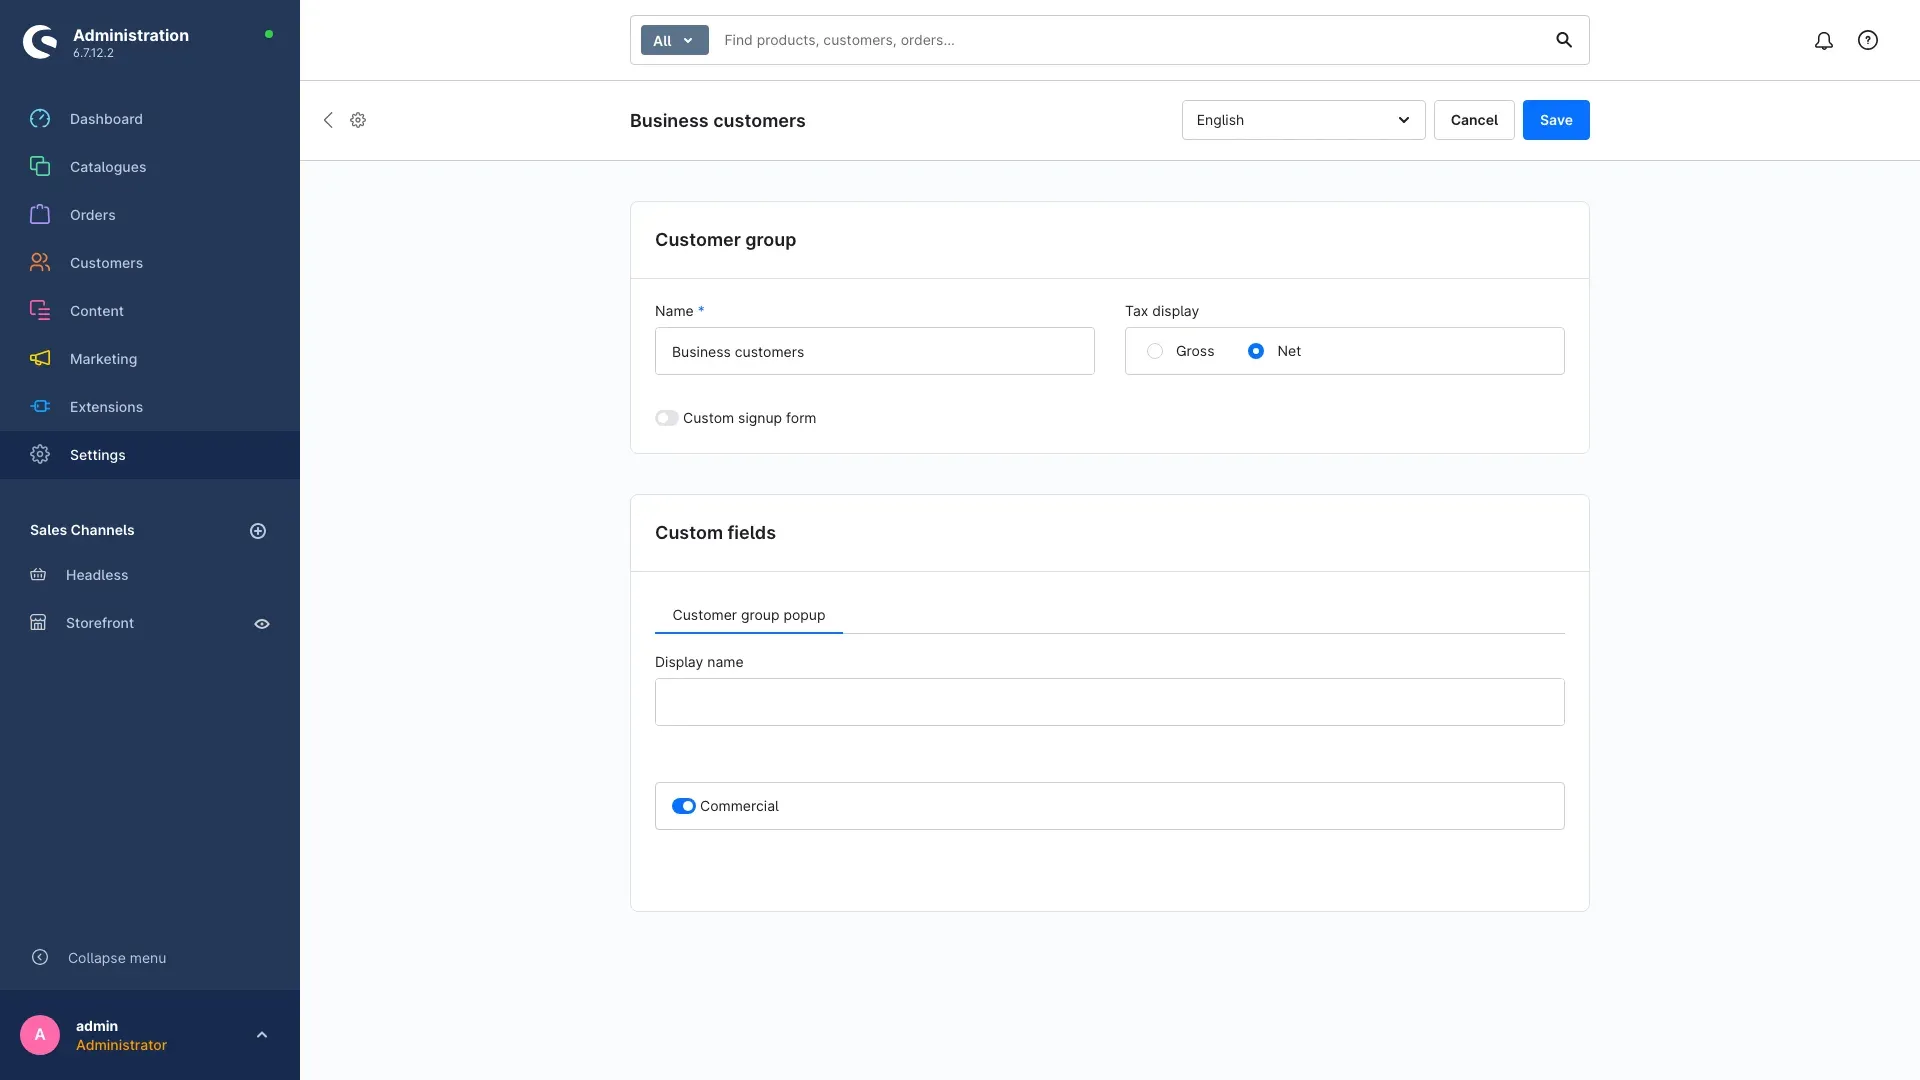Open notifications bell icon

coord(1824,41)
